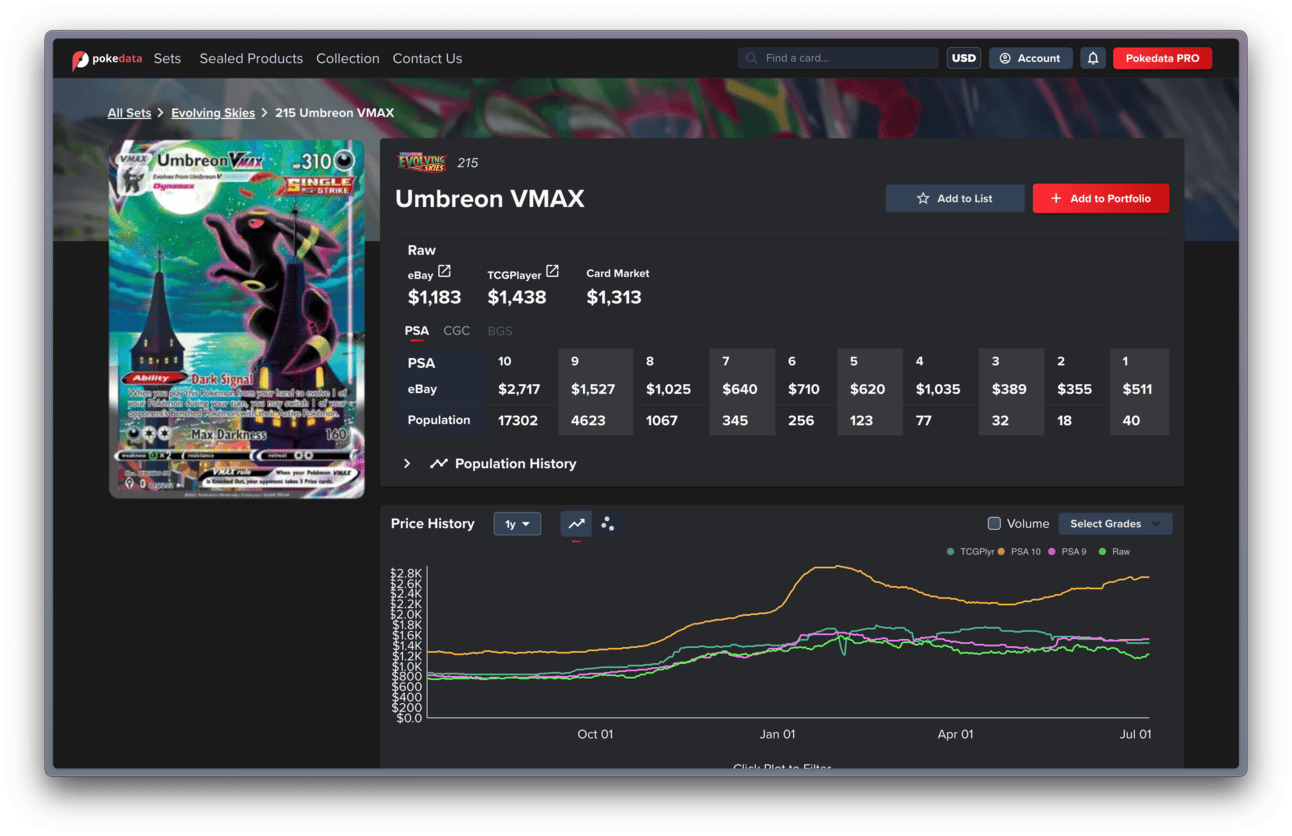This screenshot has width=1292, height=836.
Task: Click the population value 123
Action: click(863, 421)
